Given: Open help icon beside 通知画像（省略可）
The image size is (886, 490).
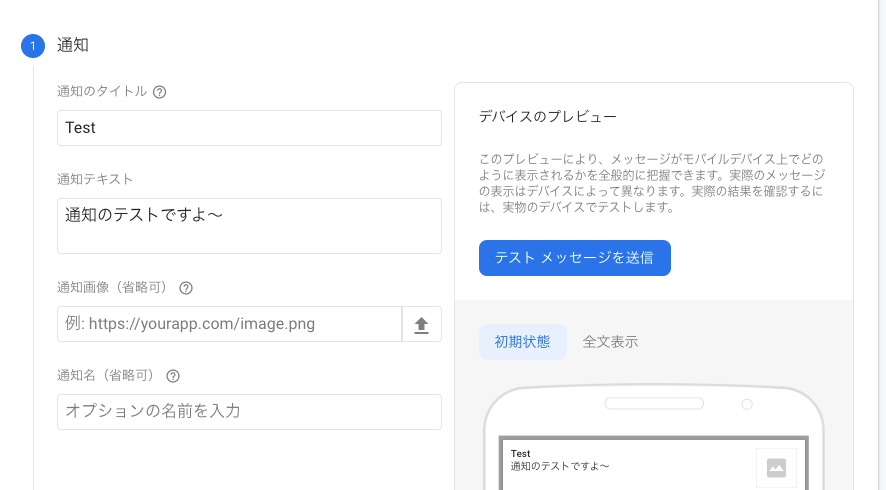Looking at the screenshot, I should tap(186, 288).
